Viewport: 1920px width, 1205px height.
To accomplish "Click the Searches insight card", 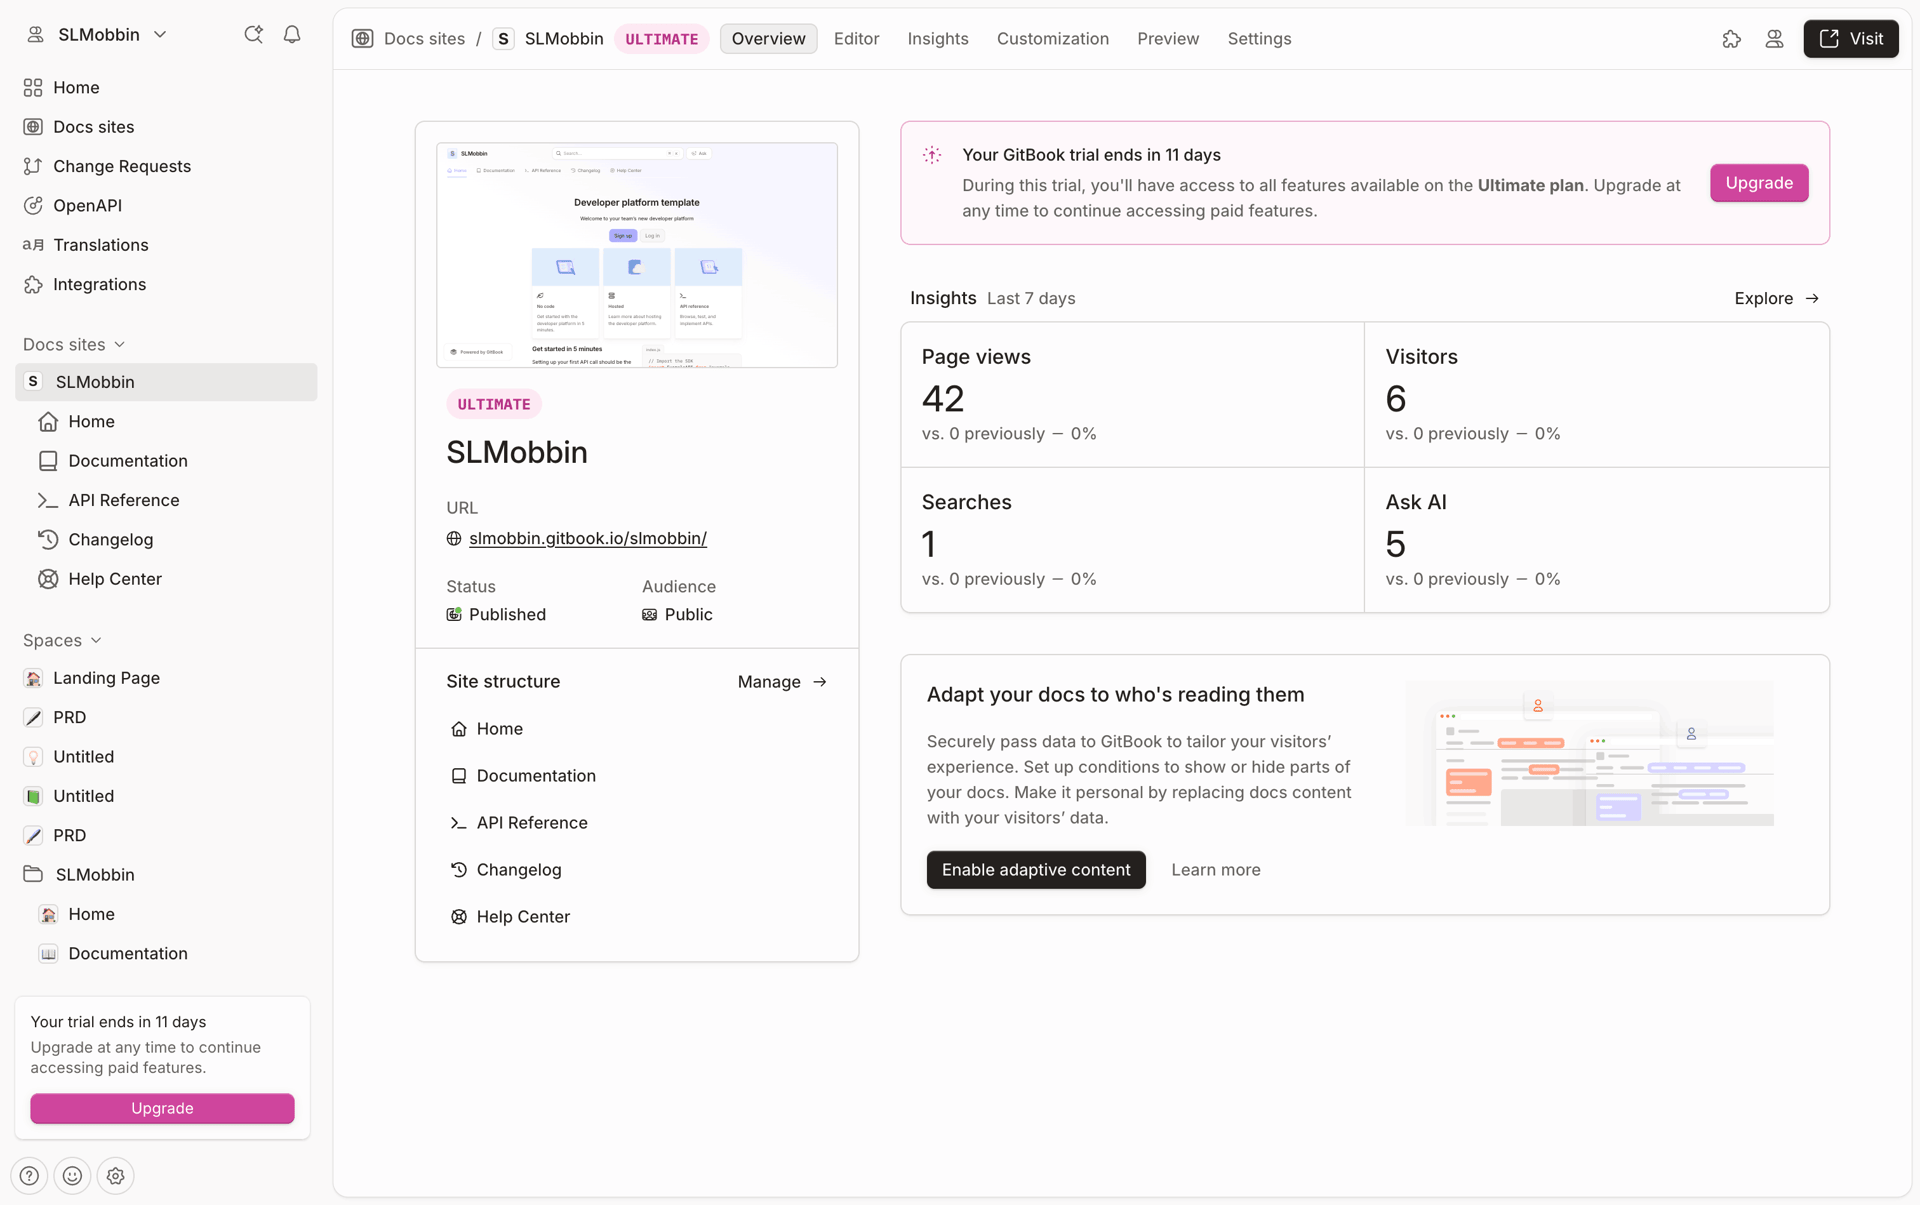I will [1132, 540].
